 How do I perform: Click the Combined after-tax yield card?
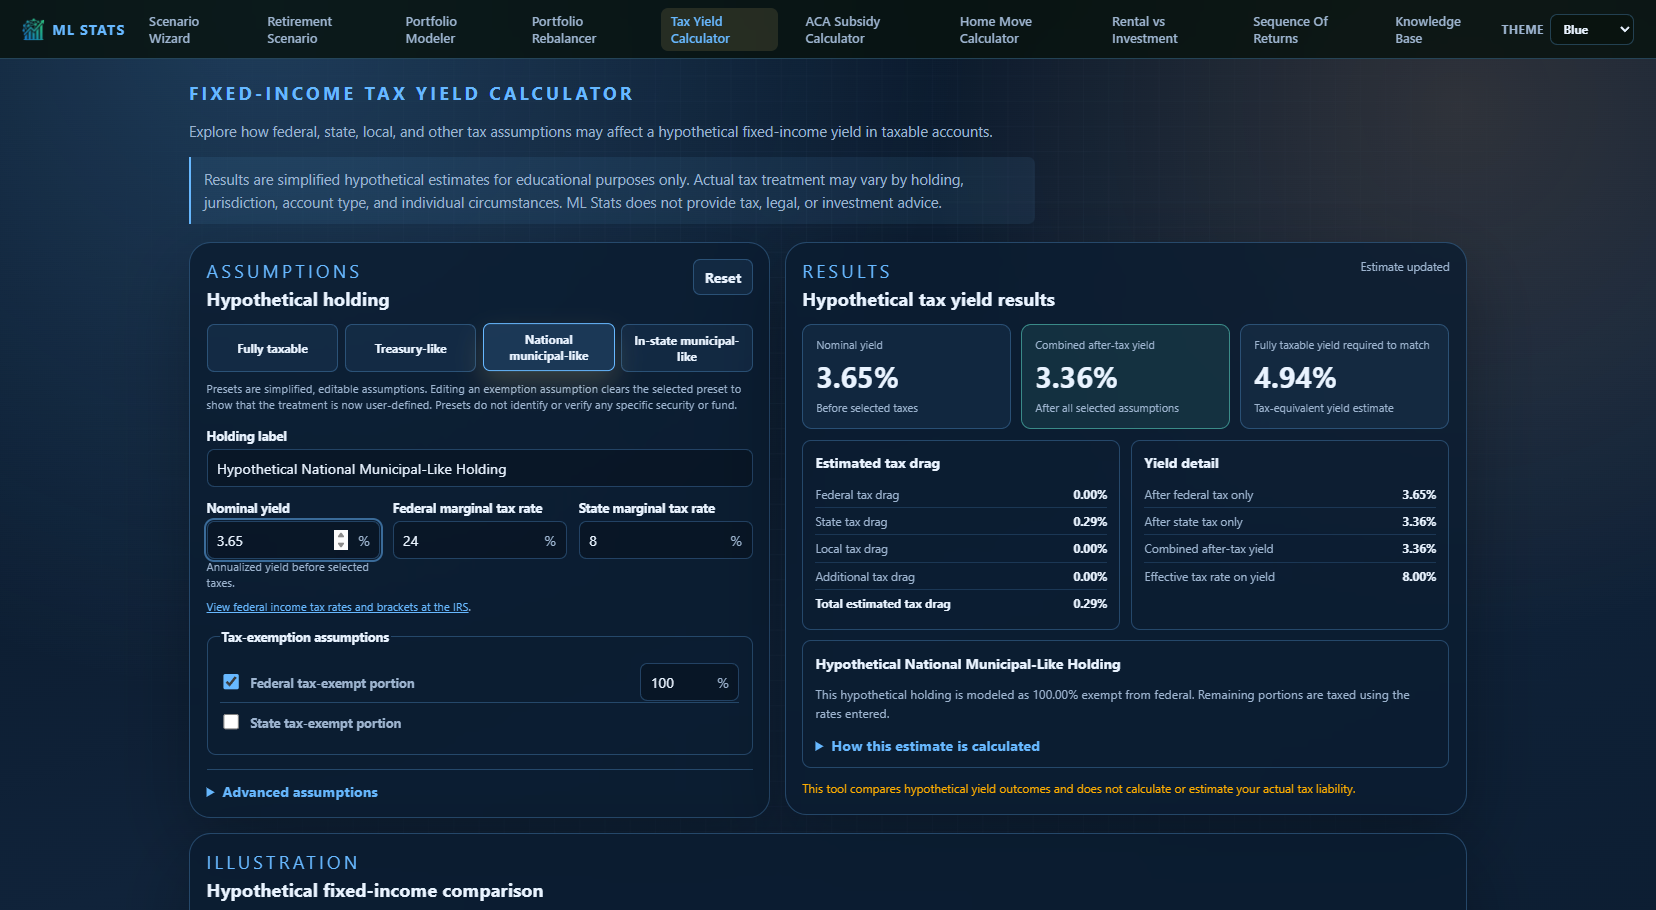(x=1125, y=376)
